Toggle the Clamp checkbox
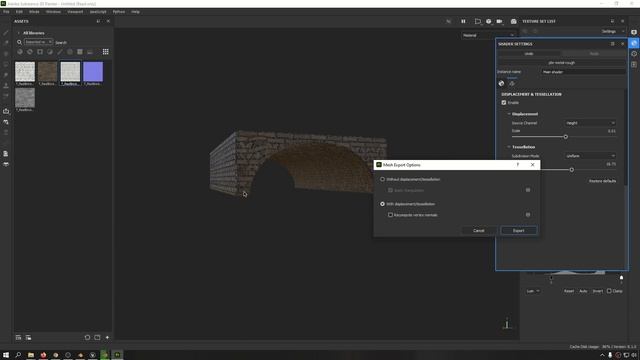 (609, 291)
